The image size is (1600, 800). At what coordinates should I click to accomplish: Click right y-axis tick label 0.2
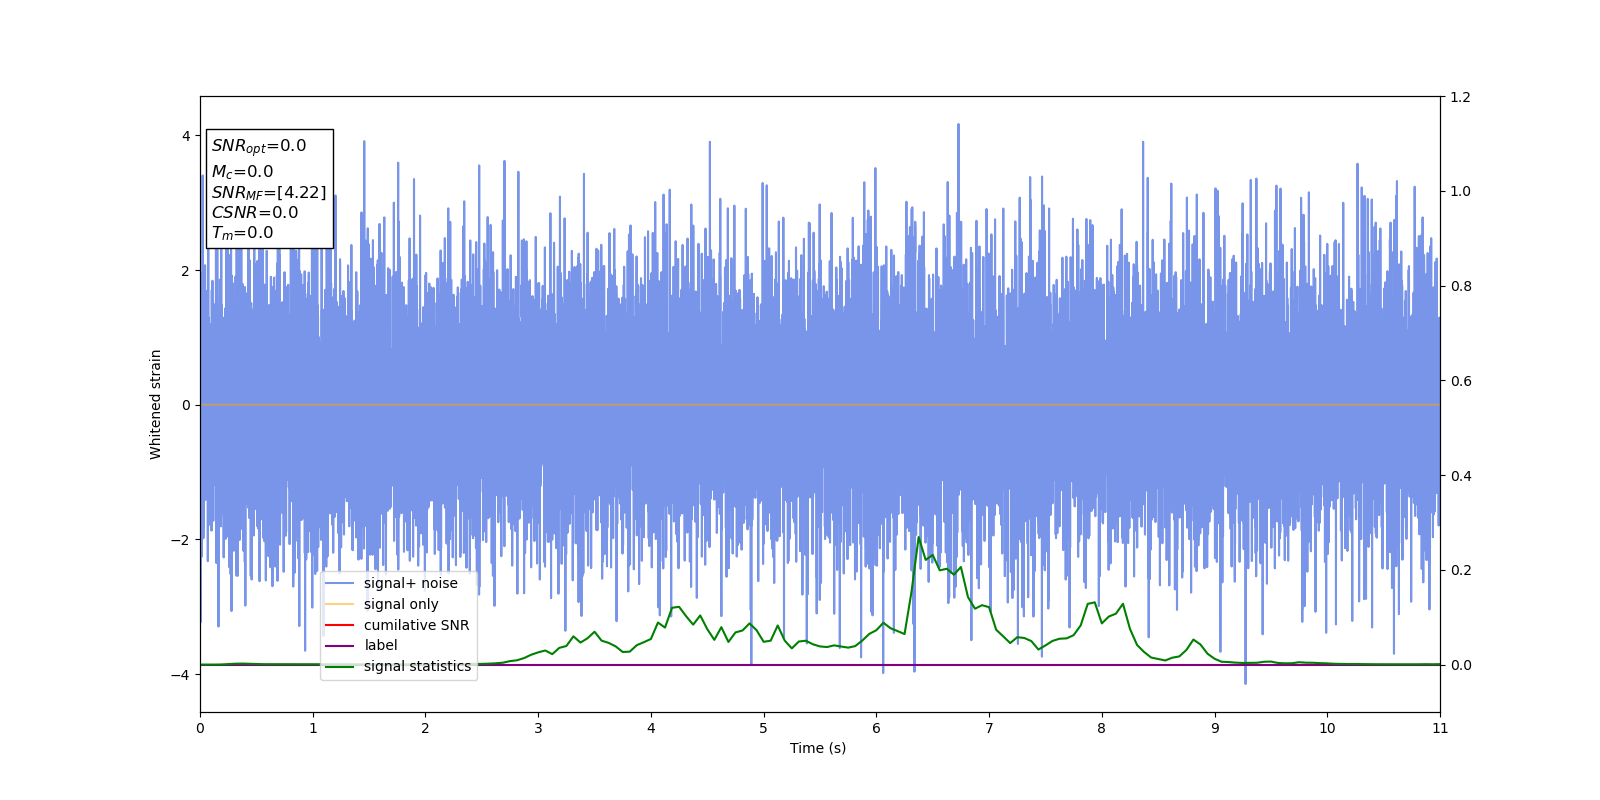tap(1461, 570)
